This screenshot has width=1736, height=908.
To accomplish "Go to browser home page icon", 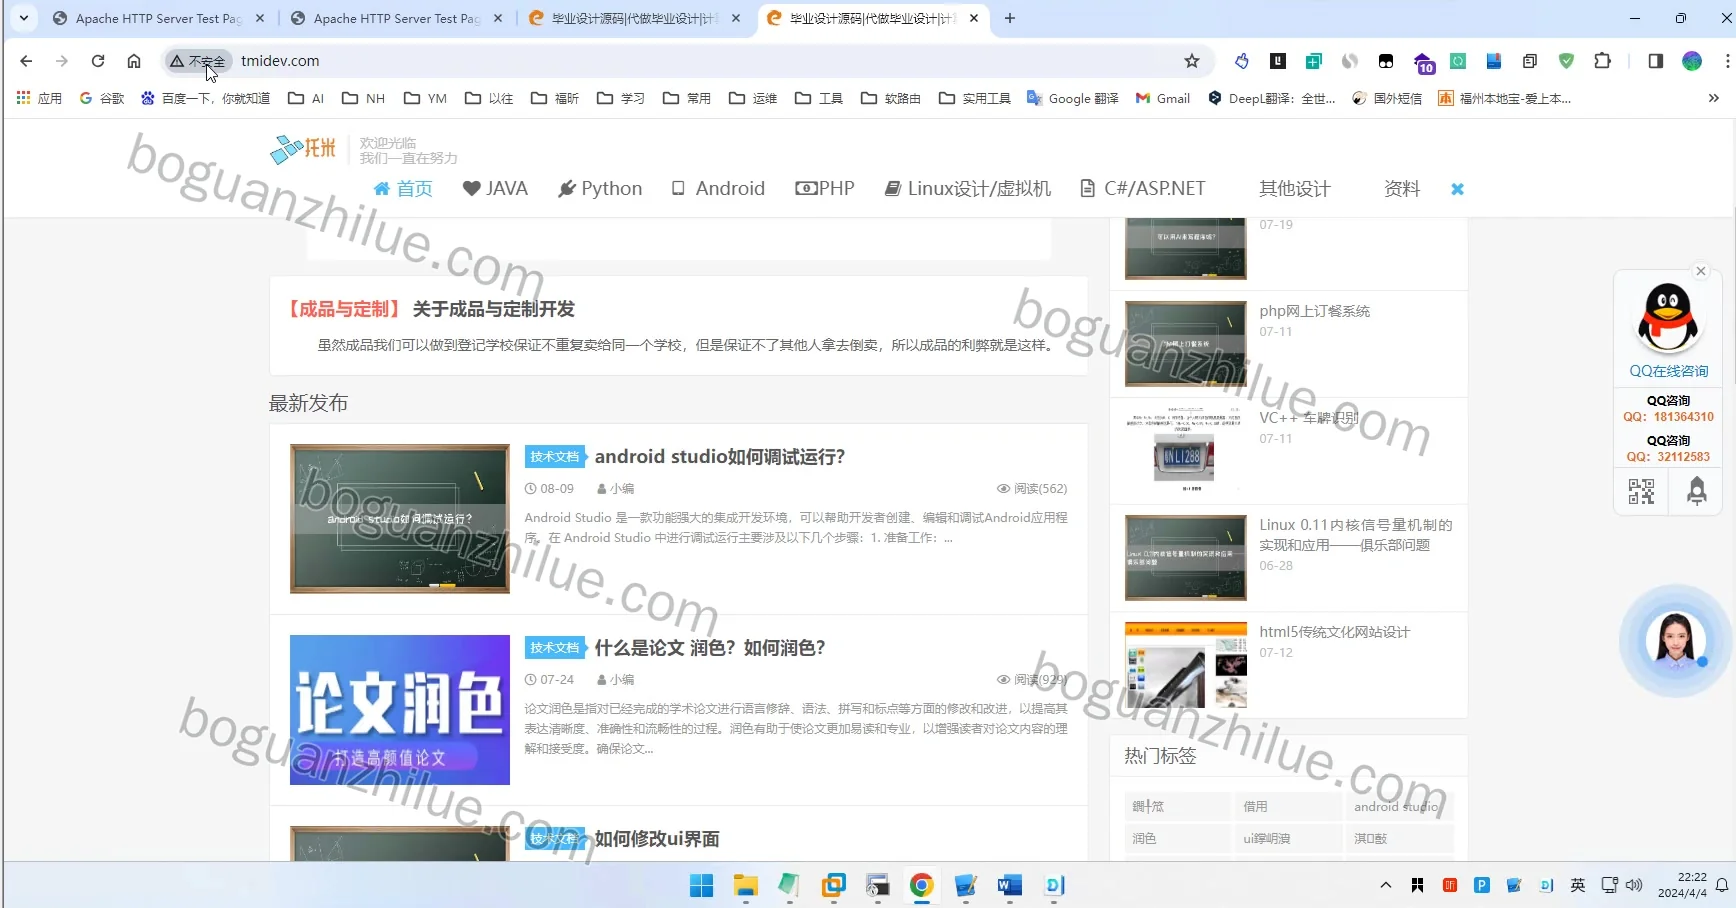I will (134, 61).
